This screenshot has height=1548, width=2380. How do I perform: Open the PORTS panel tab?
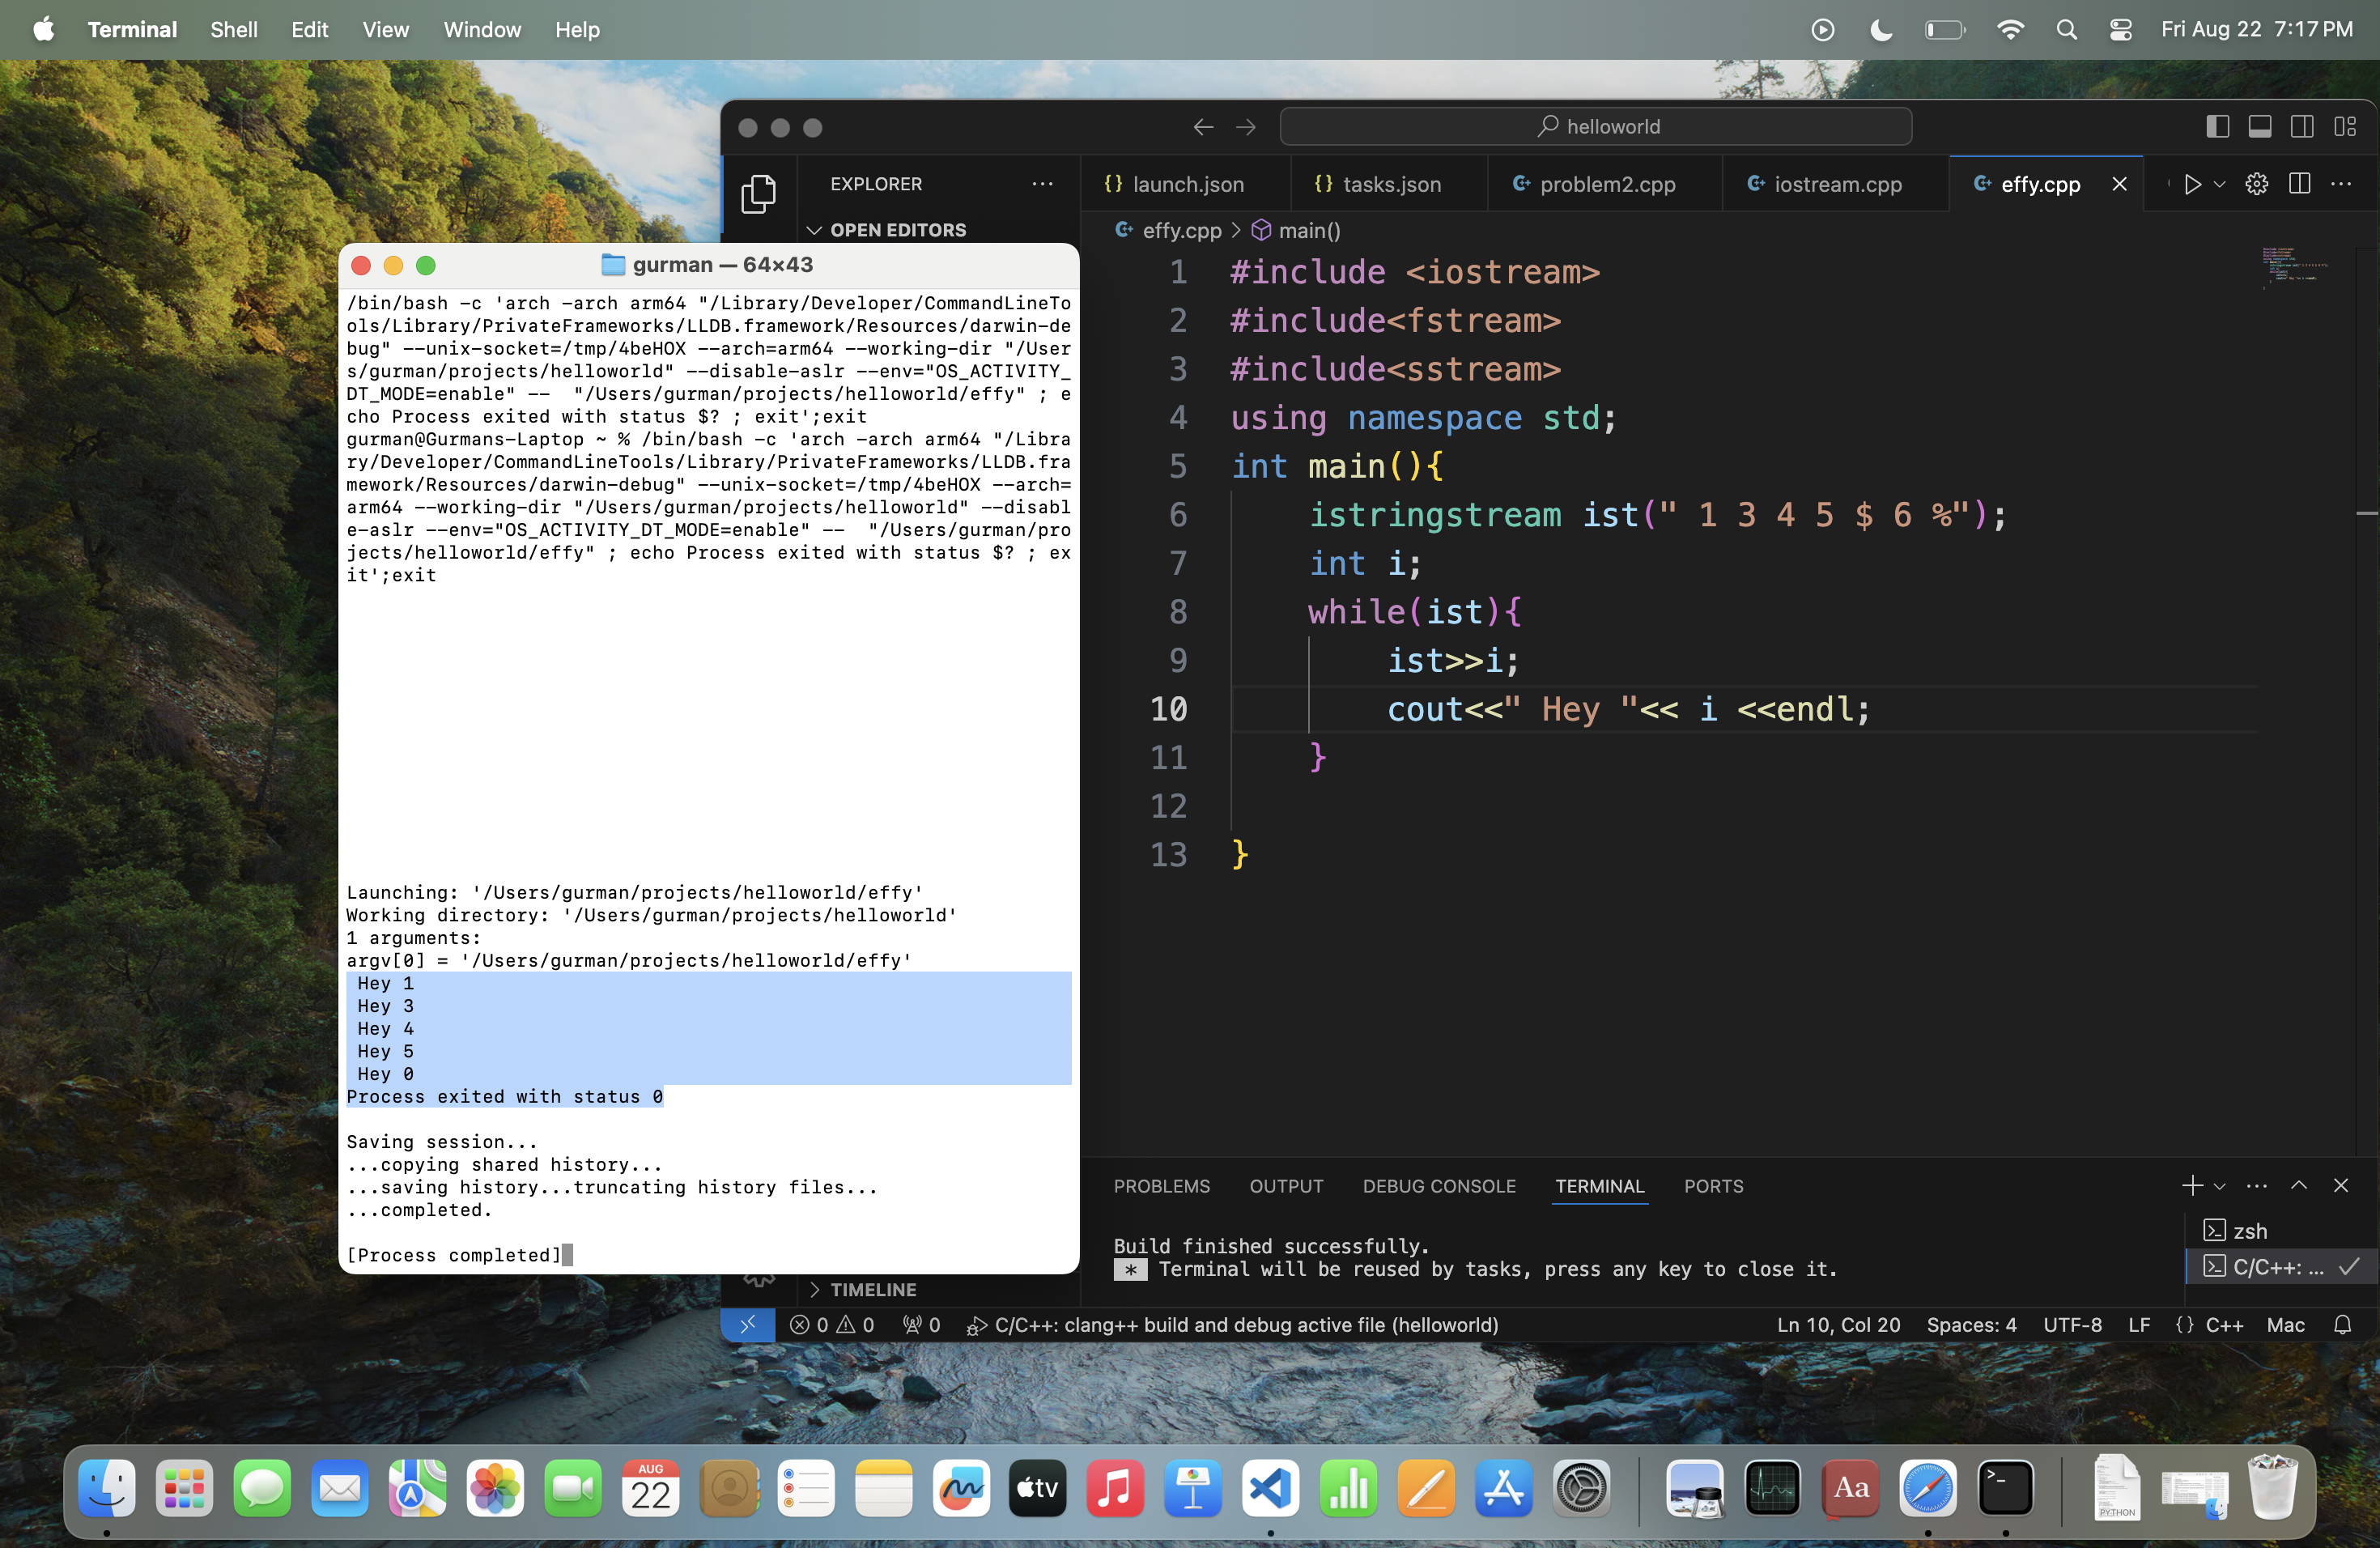(x=1713, y=1186)
